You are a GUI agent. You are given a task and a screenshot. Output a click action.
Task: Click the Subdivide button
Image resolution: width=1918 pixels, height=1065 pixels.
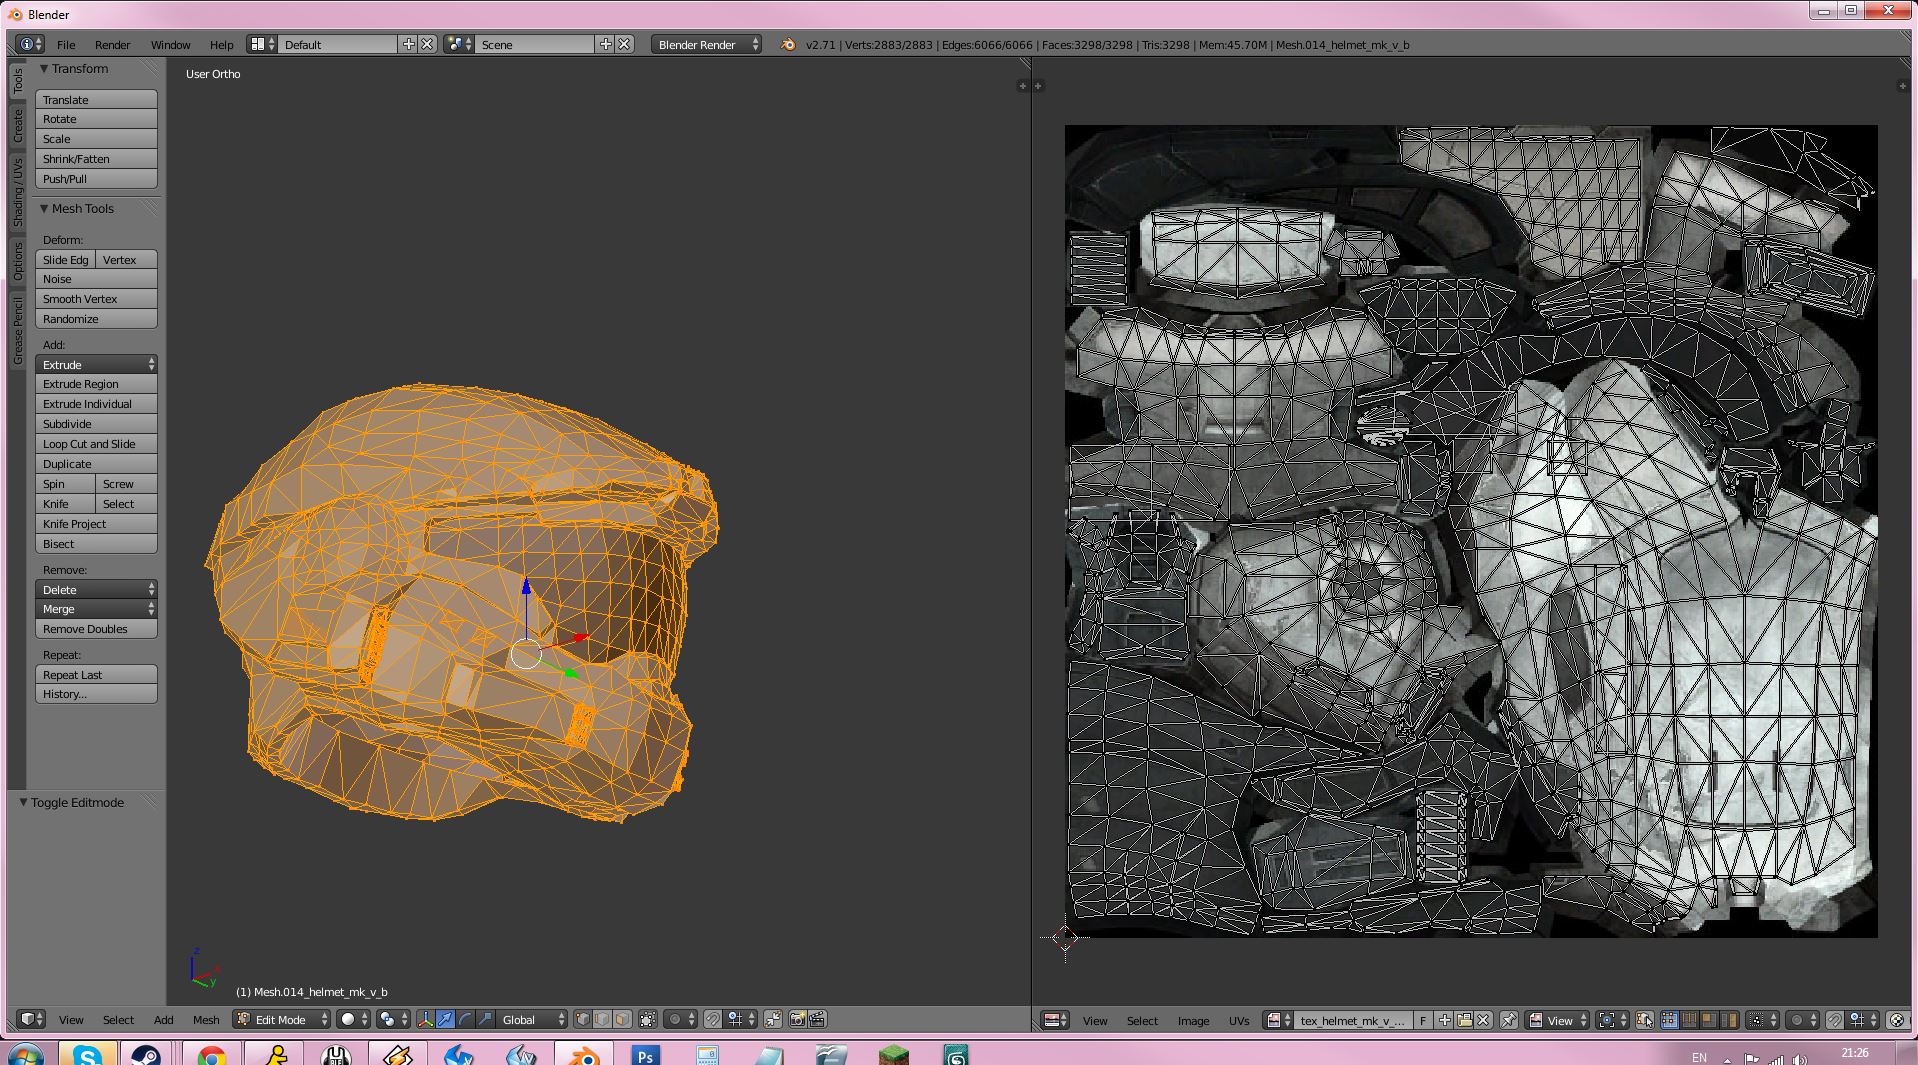pyautogui.click(x=96, y=423)
